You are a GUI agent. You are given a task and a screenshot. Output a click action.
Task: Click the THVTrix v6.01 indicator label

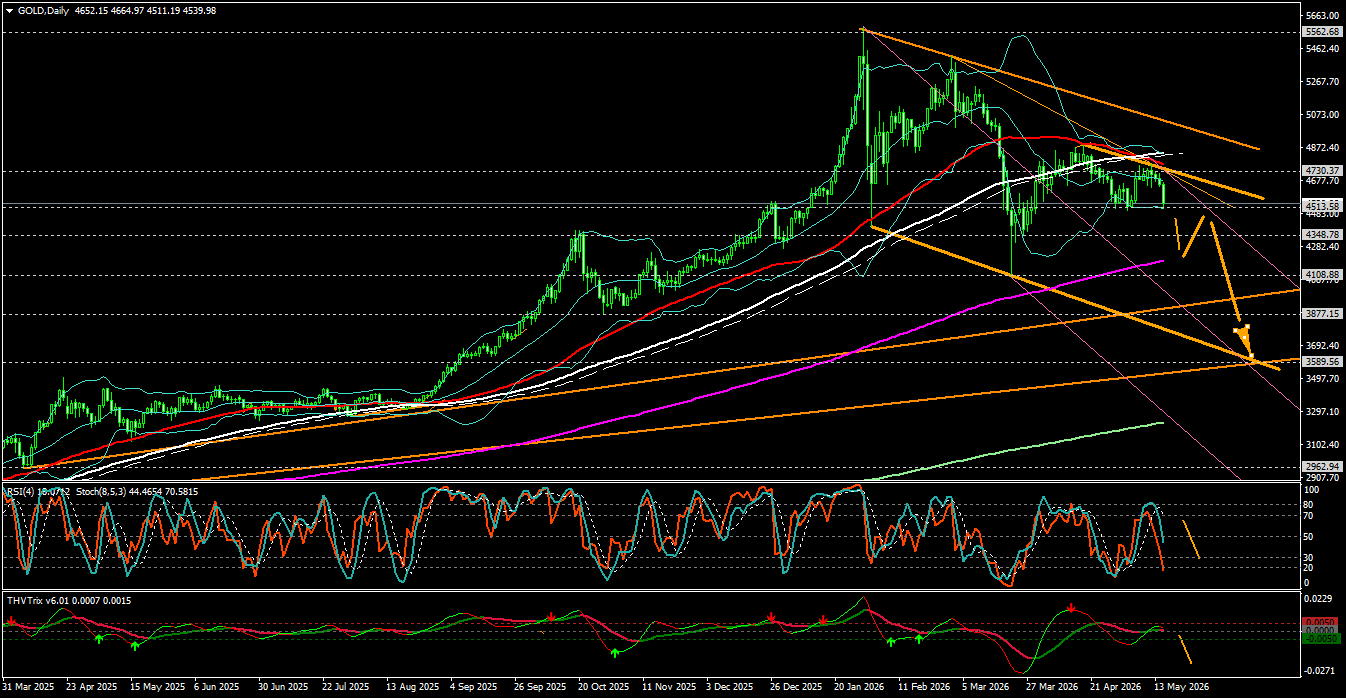point(37,600)
